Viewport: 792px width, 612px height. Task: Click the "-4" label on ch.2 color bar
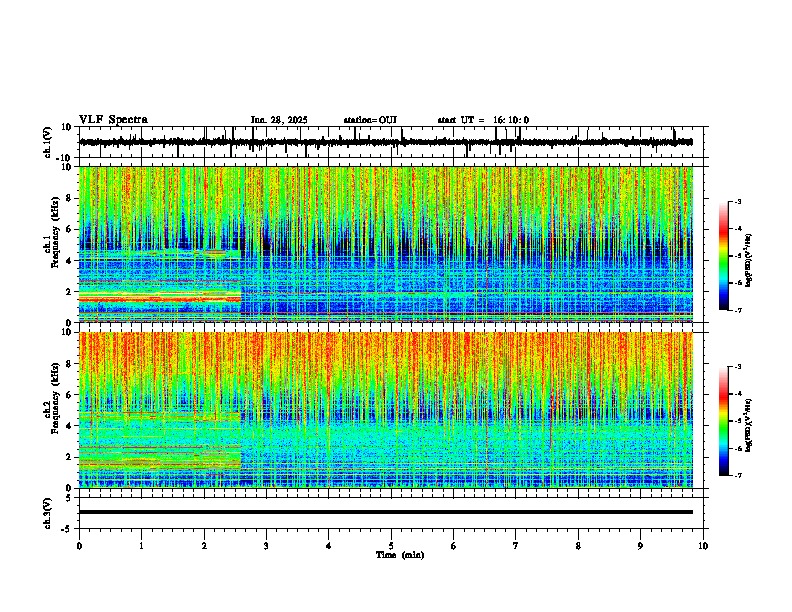click(738, 394)
